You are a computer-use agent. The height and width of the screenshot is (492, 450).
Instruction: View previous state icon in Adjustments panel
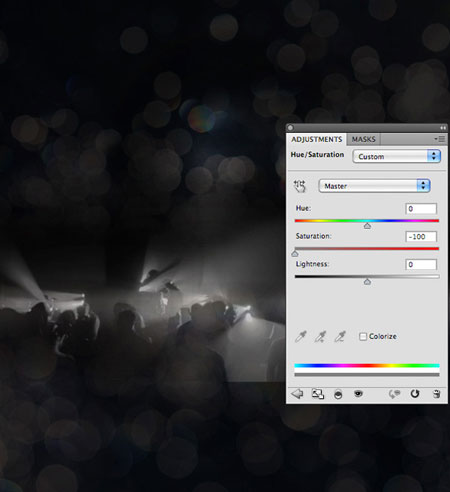(x=394, y=394)
